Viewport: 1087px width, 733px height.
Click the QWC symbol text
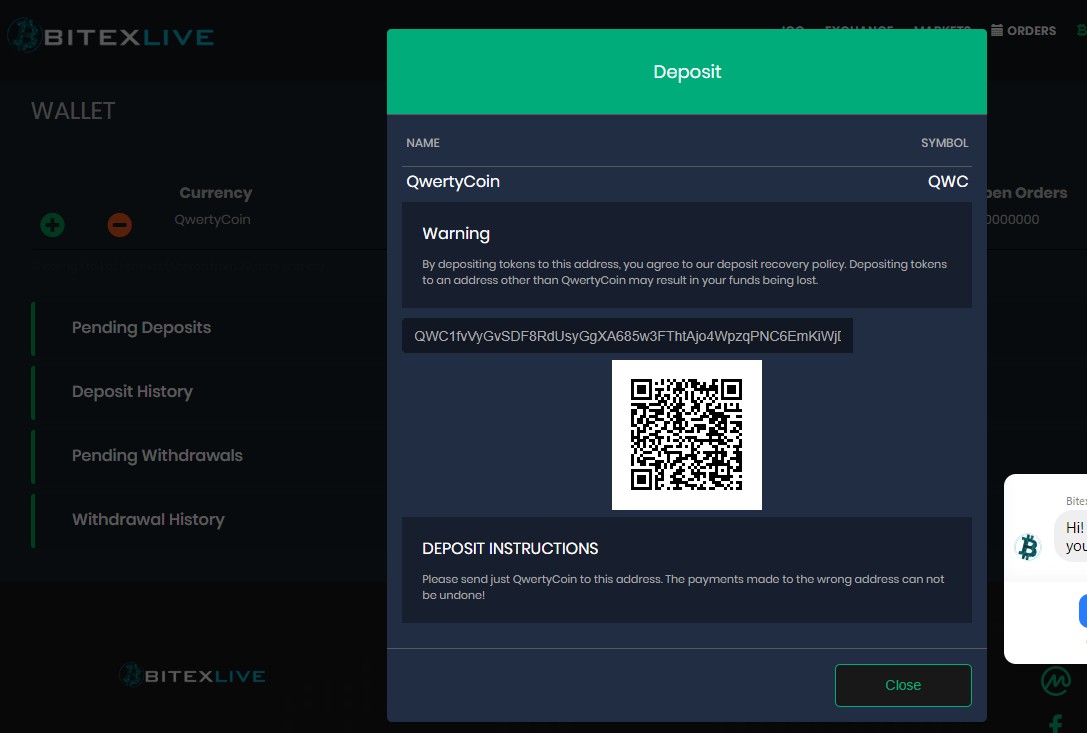coord(948,182)
